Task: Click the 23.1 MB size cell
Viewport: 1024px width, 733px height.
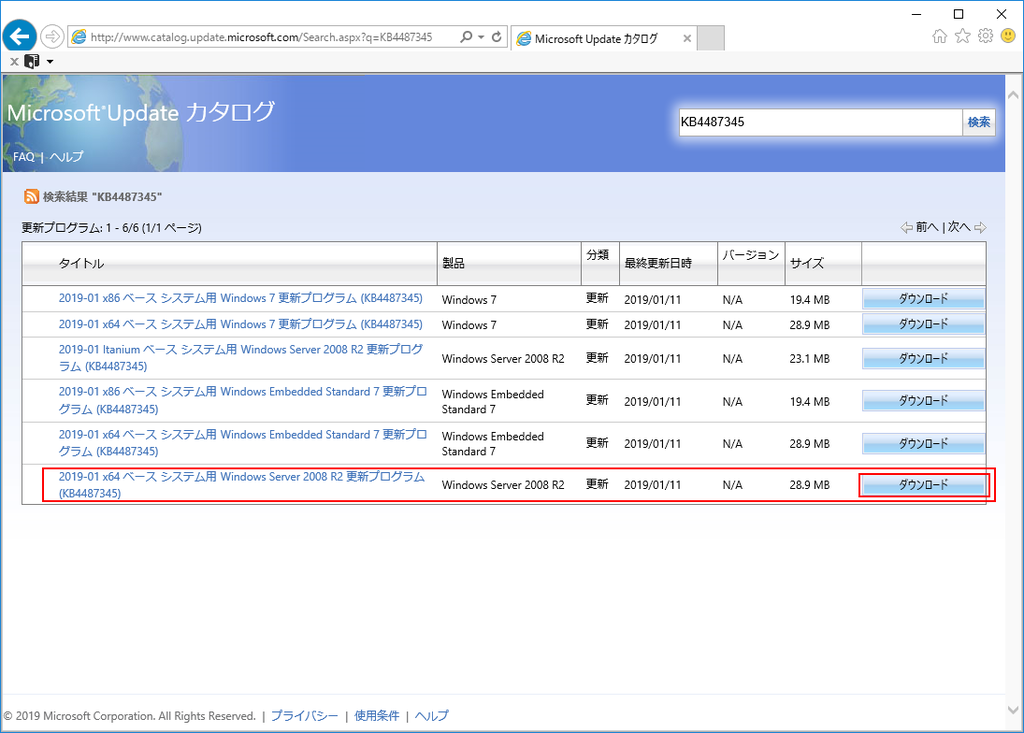Action: (810, 359)
